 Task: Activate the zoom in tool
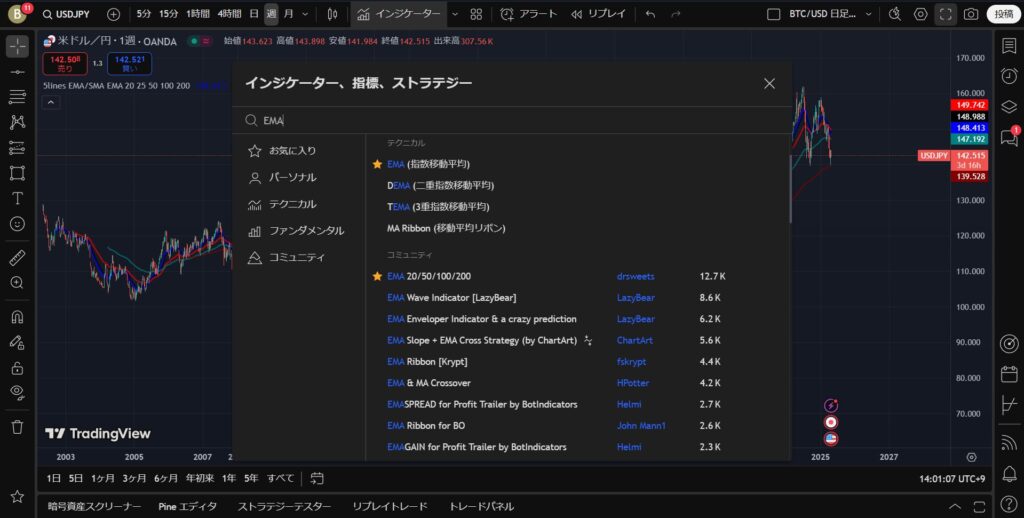(x=18, y=283)
